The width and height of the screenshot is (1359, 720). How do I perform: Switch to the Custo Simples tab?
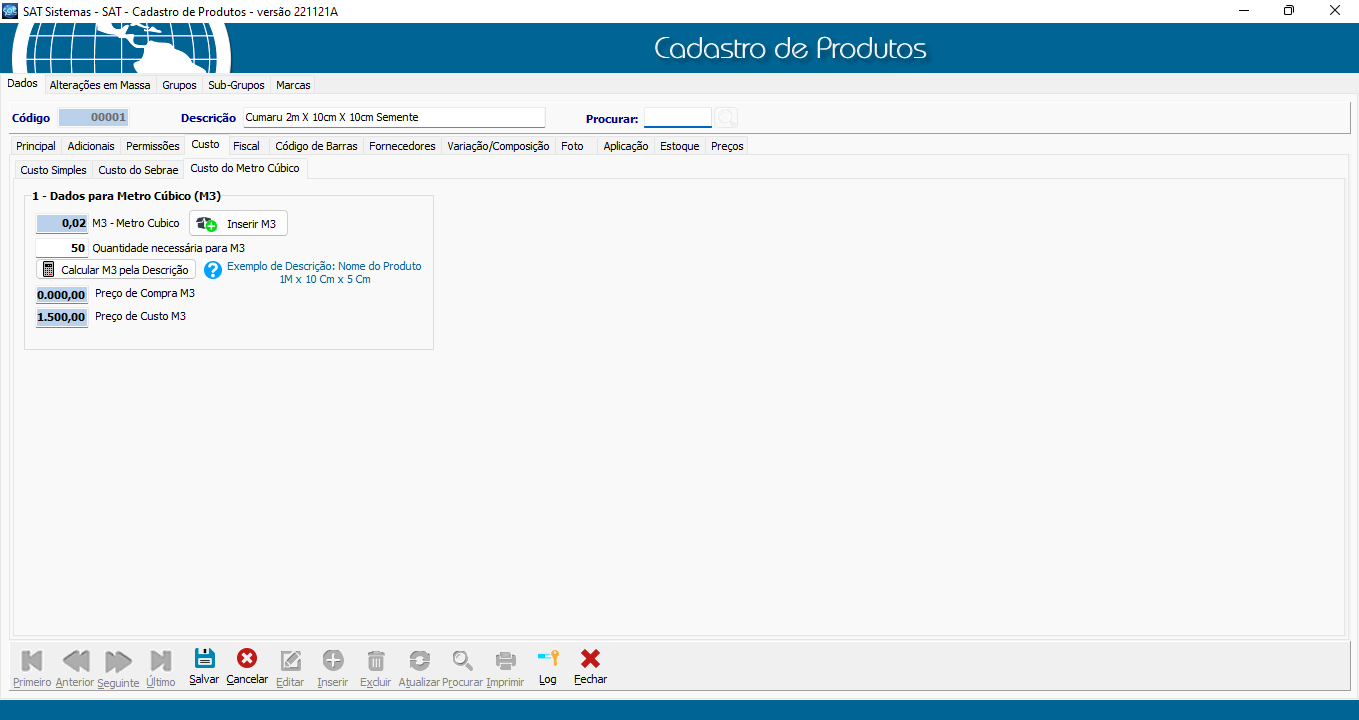pos(54,170)
